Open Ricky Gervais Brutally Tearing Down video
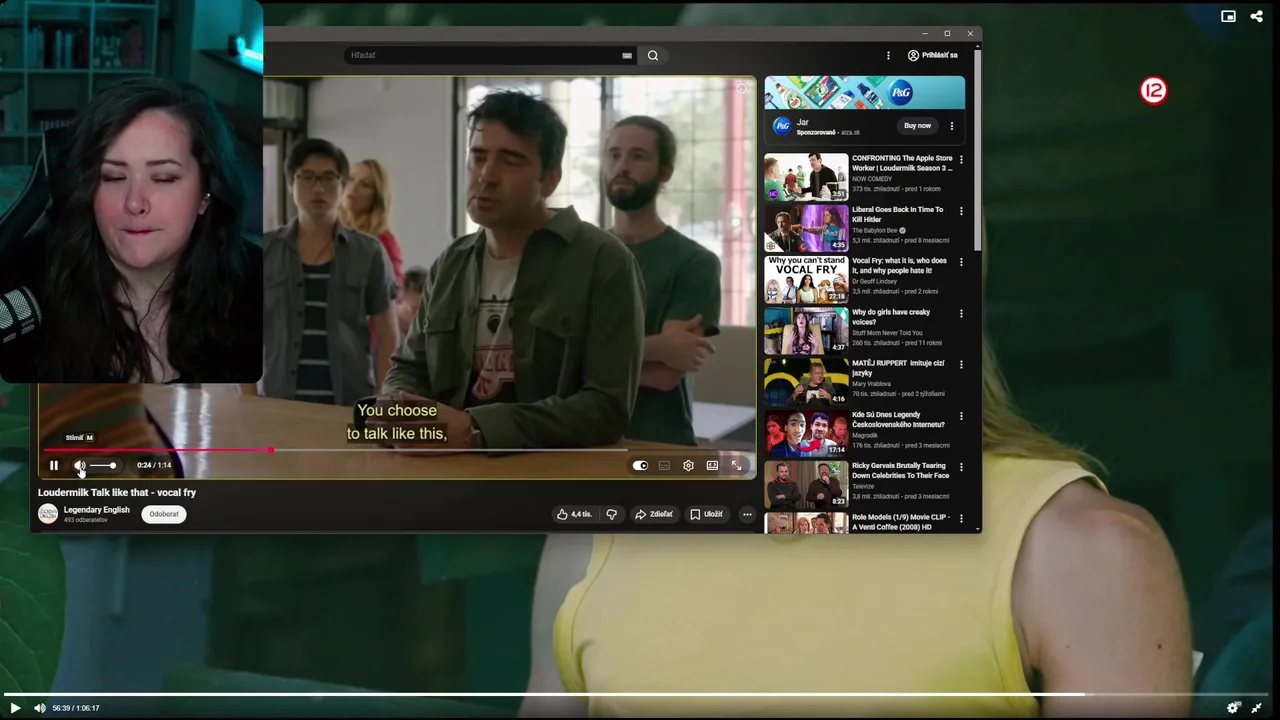This screenshot has width=1280, height=720. click(x=900, y=471)
